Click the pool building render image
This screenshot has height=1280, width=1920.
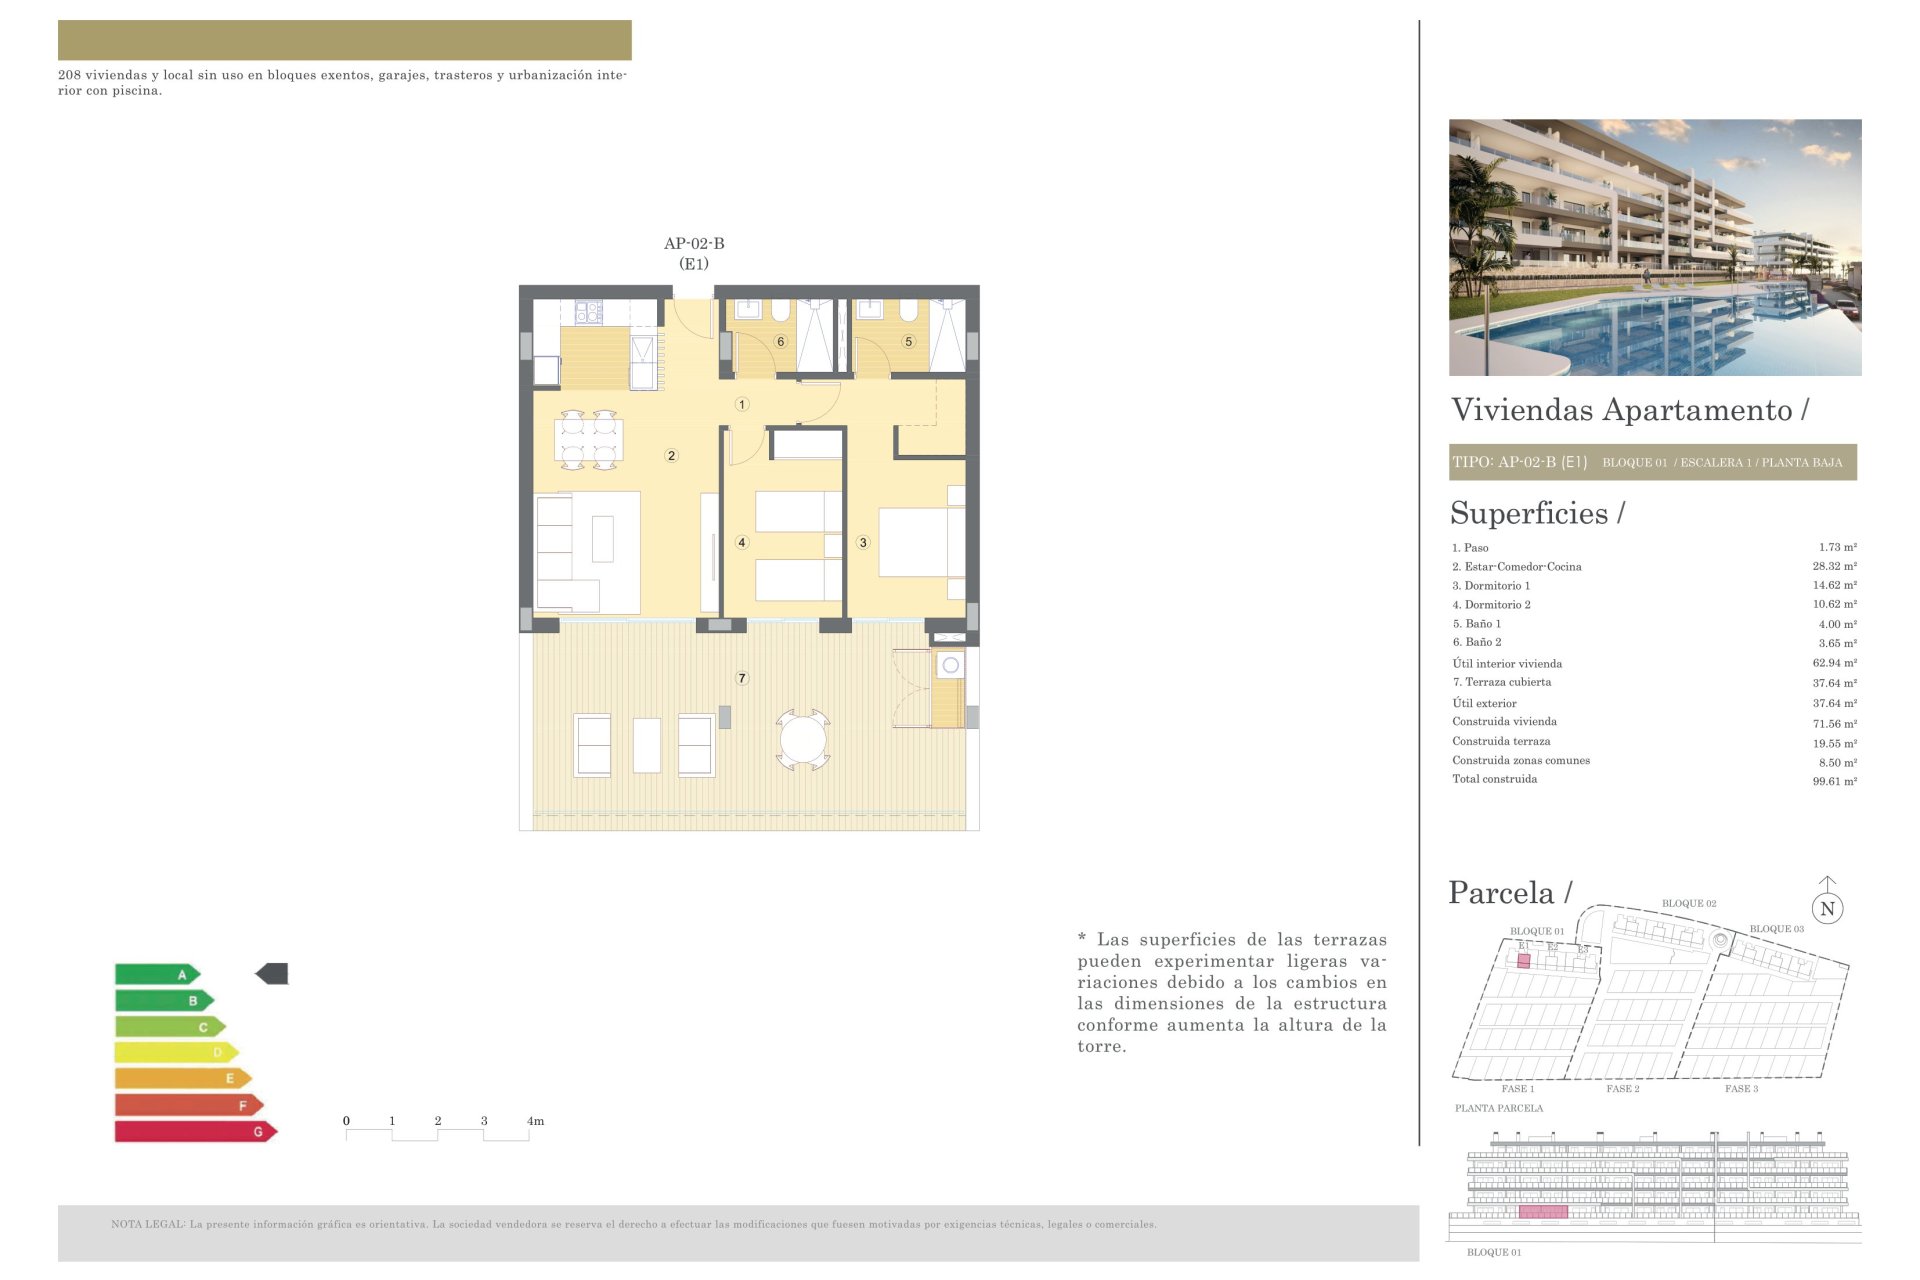click(1654, 247)
